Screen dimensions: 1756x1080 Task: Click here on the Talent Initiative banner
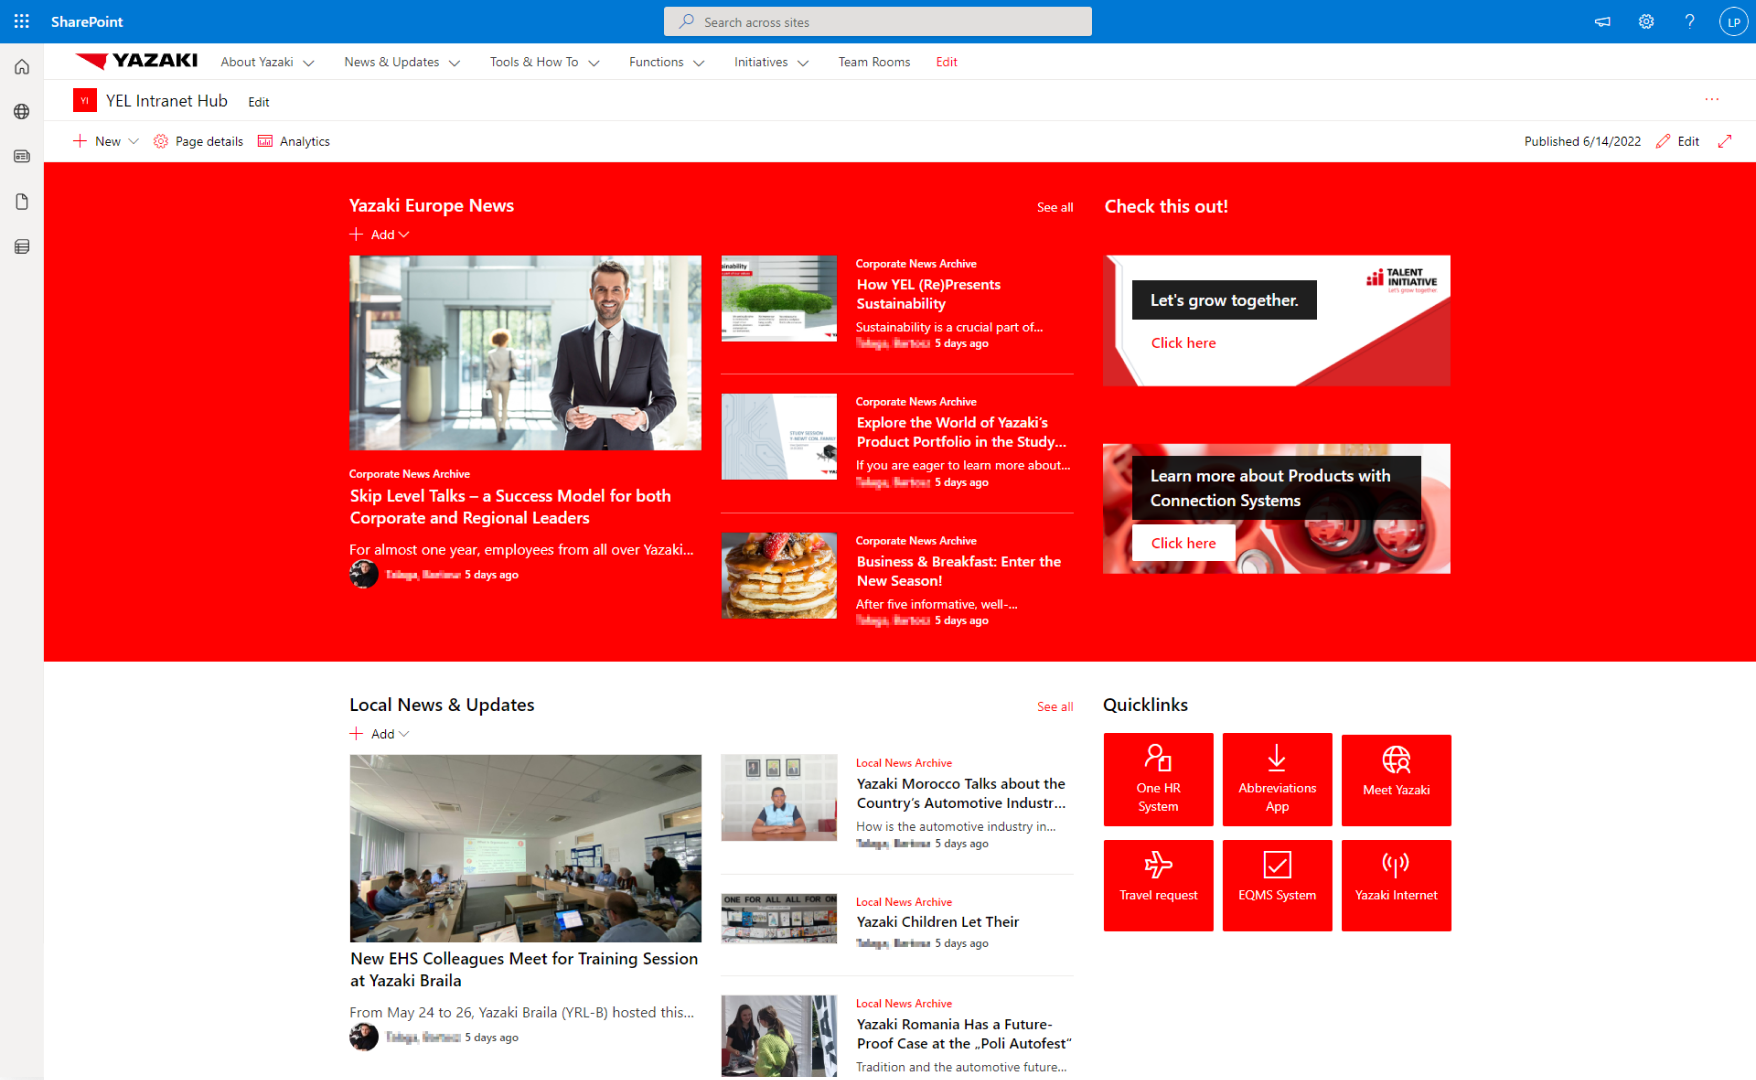[x=1183, y=342]
